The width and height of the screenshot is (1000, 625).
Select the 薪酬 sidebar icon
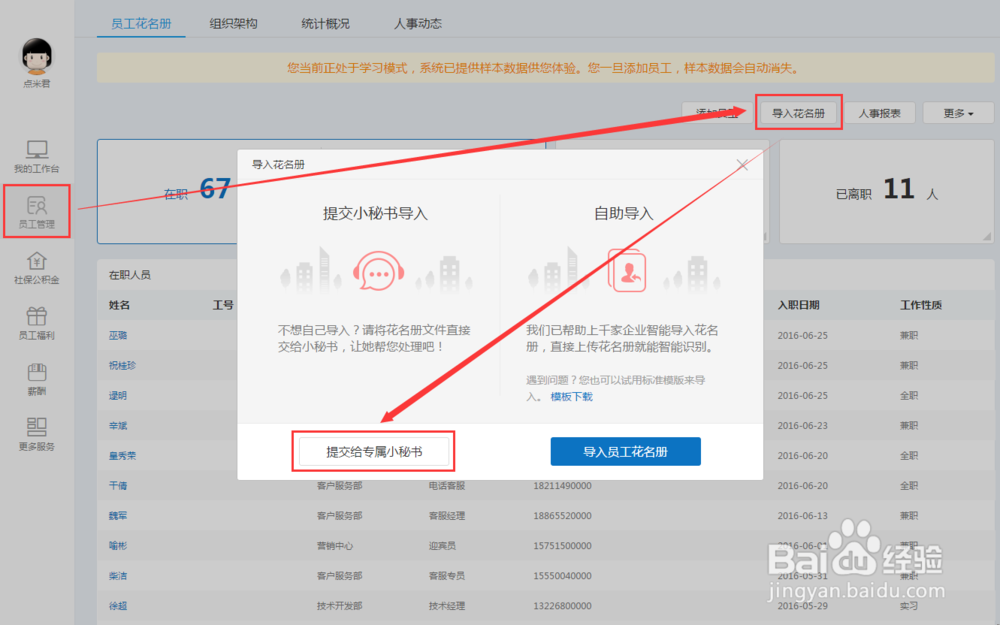pos(36,378)
